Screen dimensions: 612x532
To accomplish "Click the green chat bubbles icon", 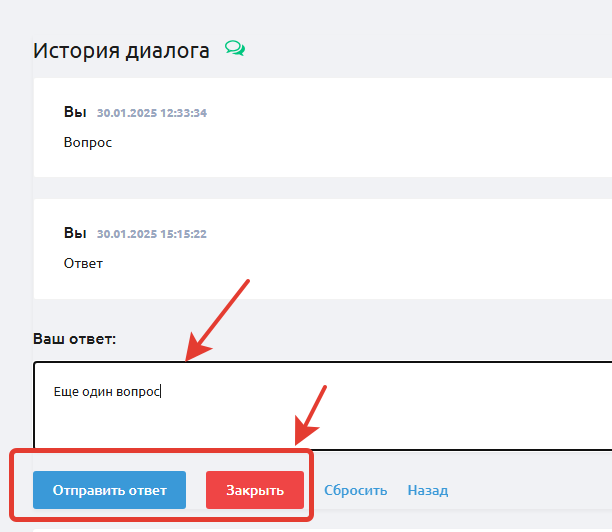I will click(x=235, y=49).
